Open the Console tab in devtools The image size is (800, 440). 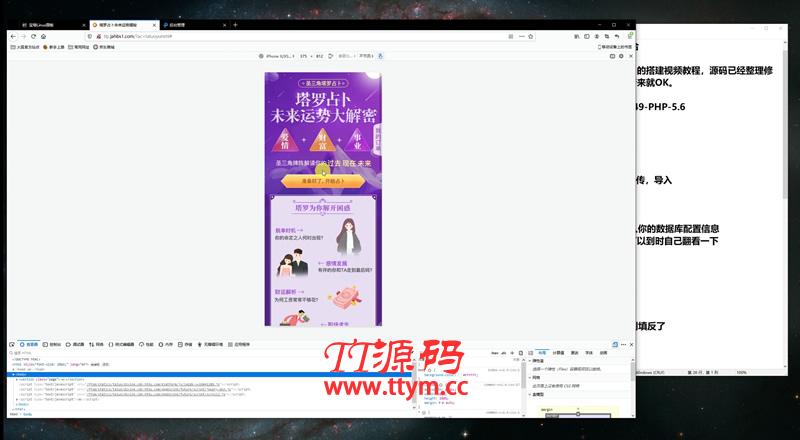(x=52, y=345)
